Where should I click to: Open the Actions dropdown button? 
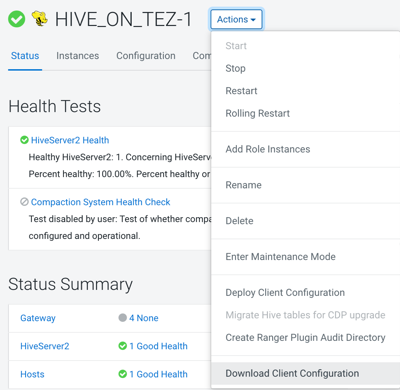[x=236, y=19]
